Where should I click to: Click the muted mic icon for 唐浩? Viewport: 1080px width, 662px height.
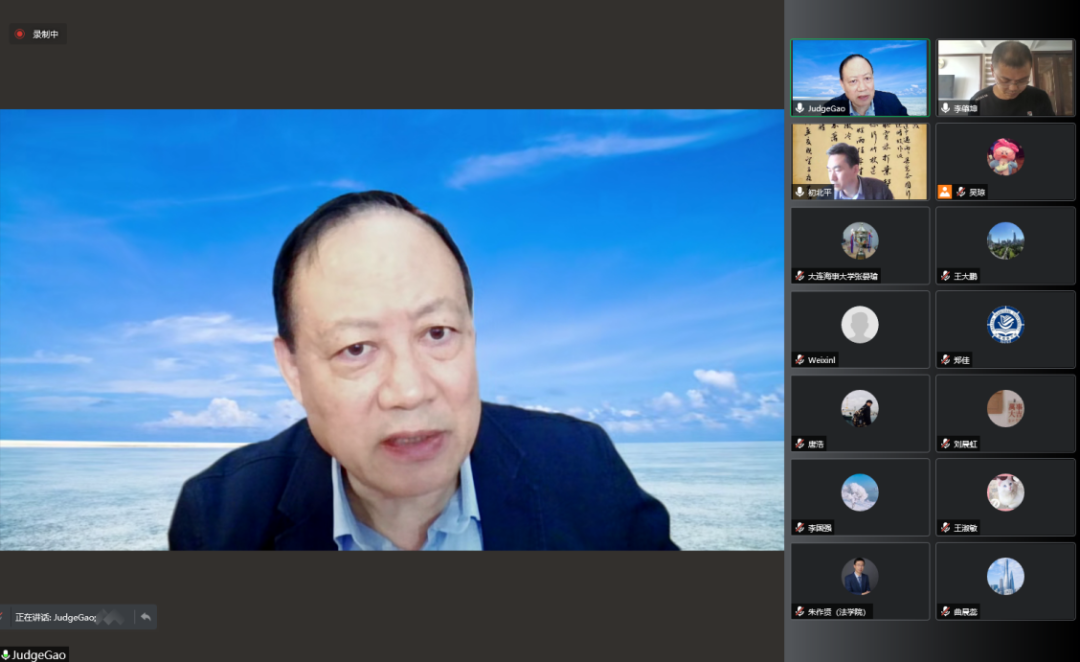[800, 443]
